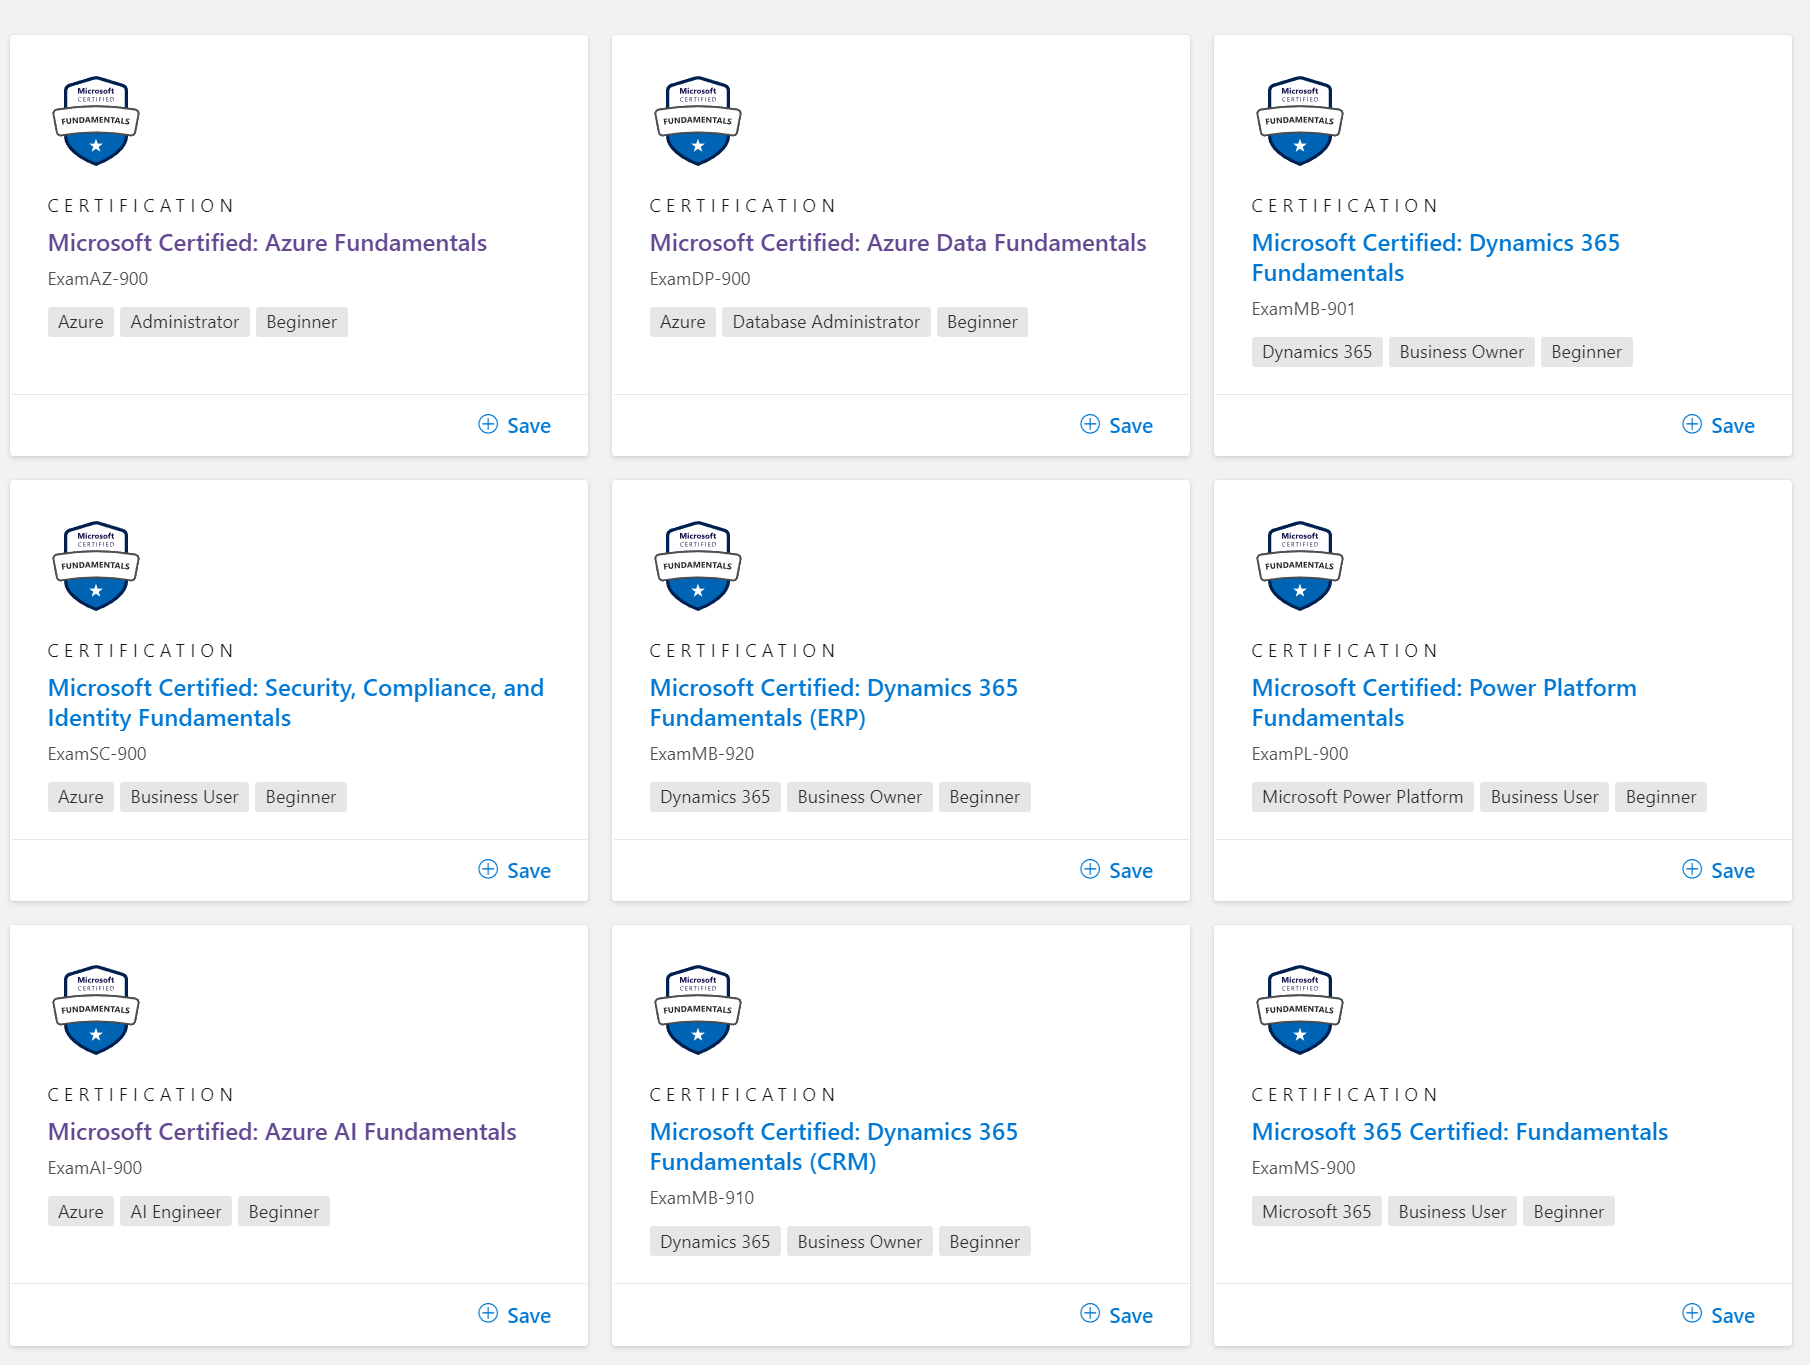Click the Business User tag on SC-900 card

[185, 797]
